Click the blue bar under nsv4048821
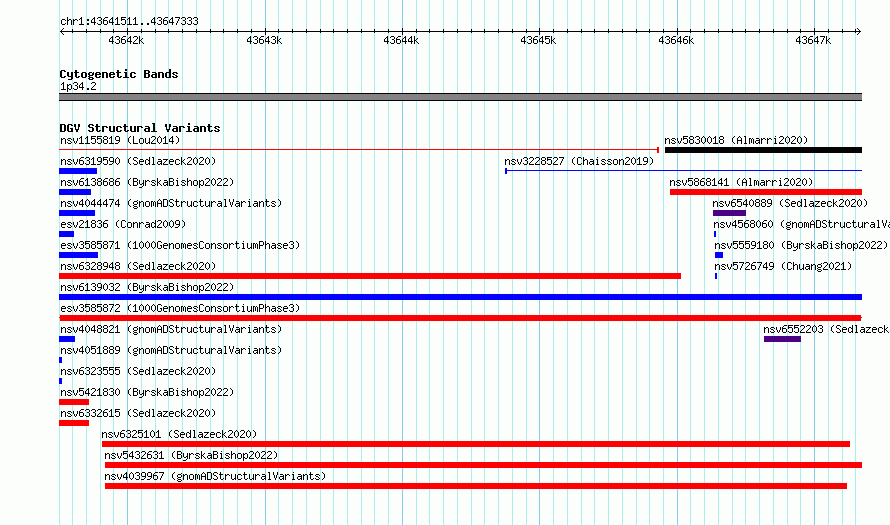Viewport: 890px width, 525px height. tap(67, 339)
